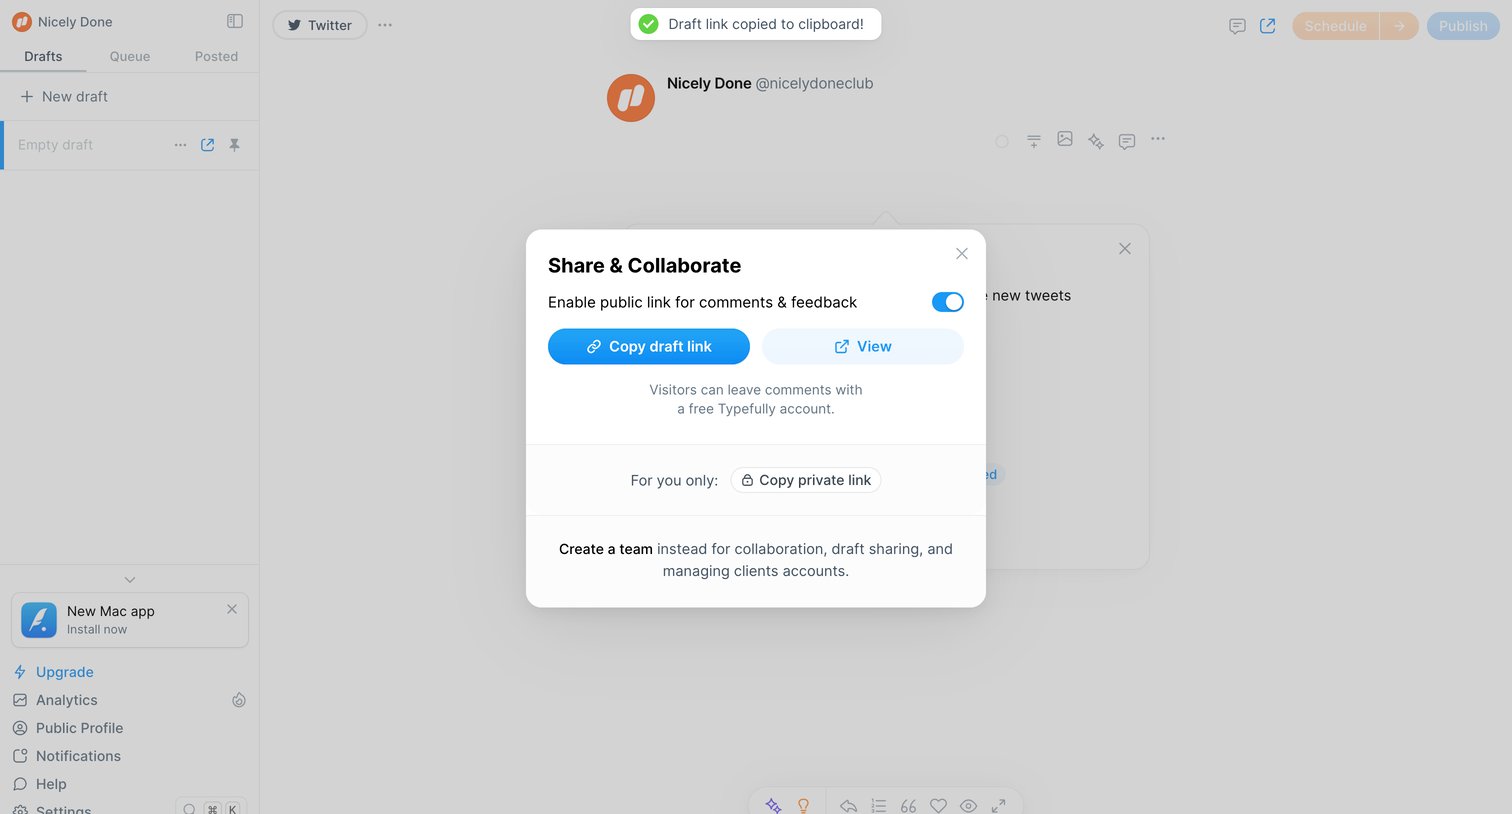Viewport: 1512px width, 814px height.
Task: Click the Copy draft link button
Action: [649, 346]
